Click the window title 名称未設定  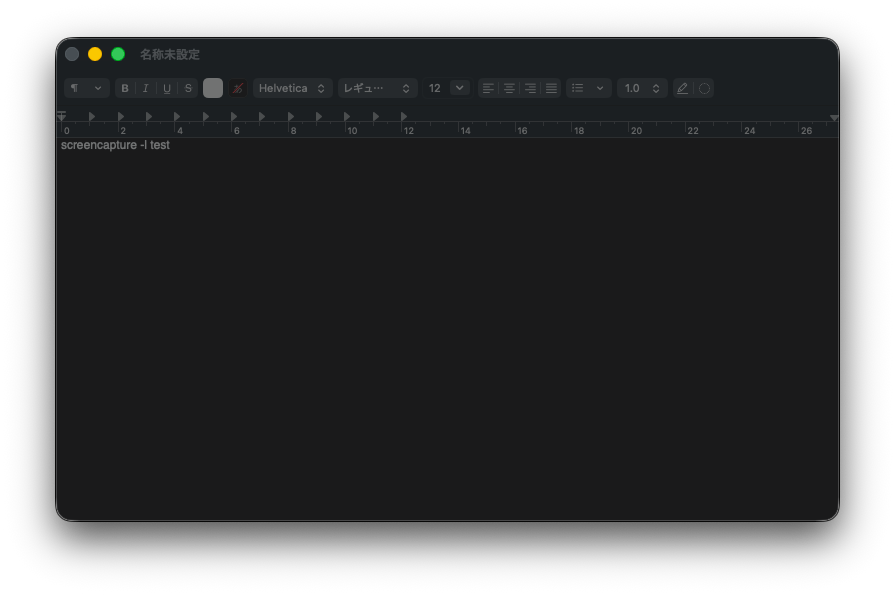coord(170,54)
